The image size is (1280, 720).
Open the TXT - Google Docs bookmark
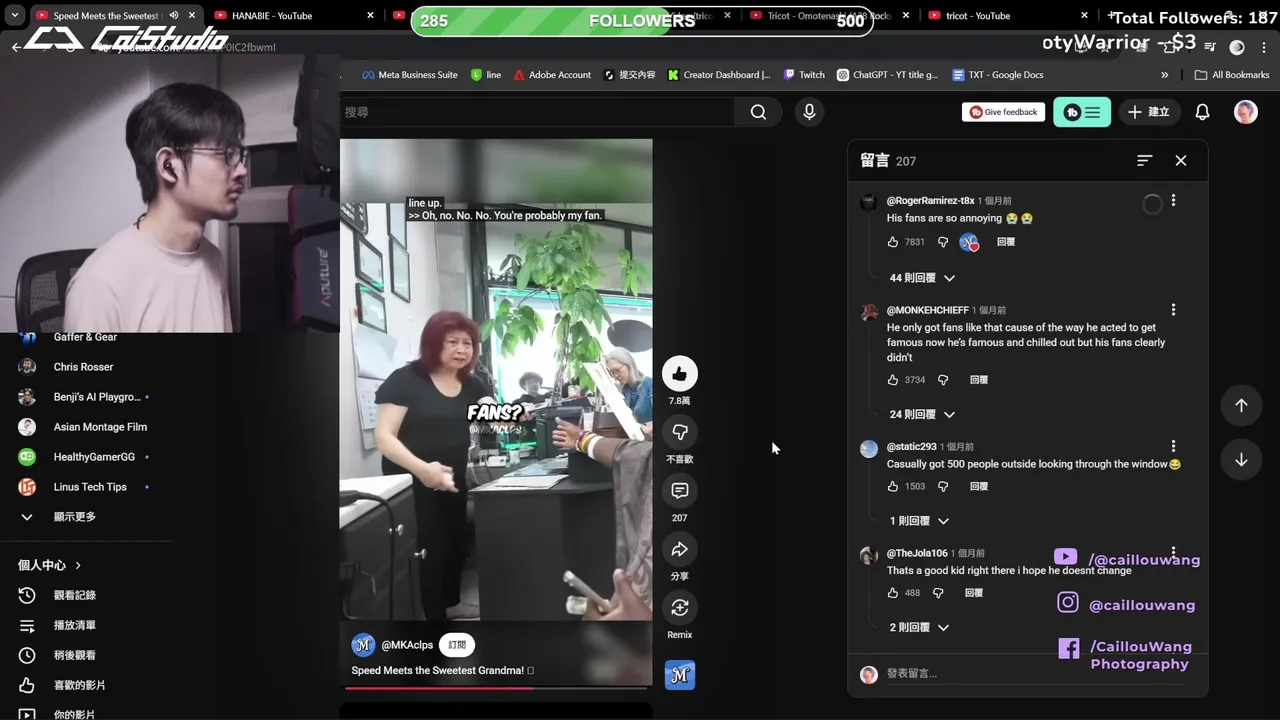pos(998,75)
